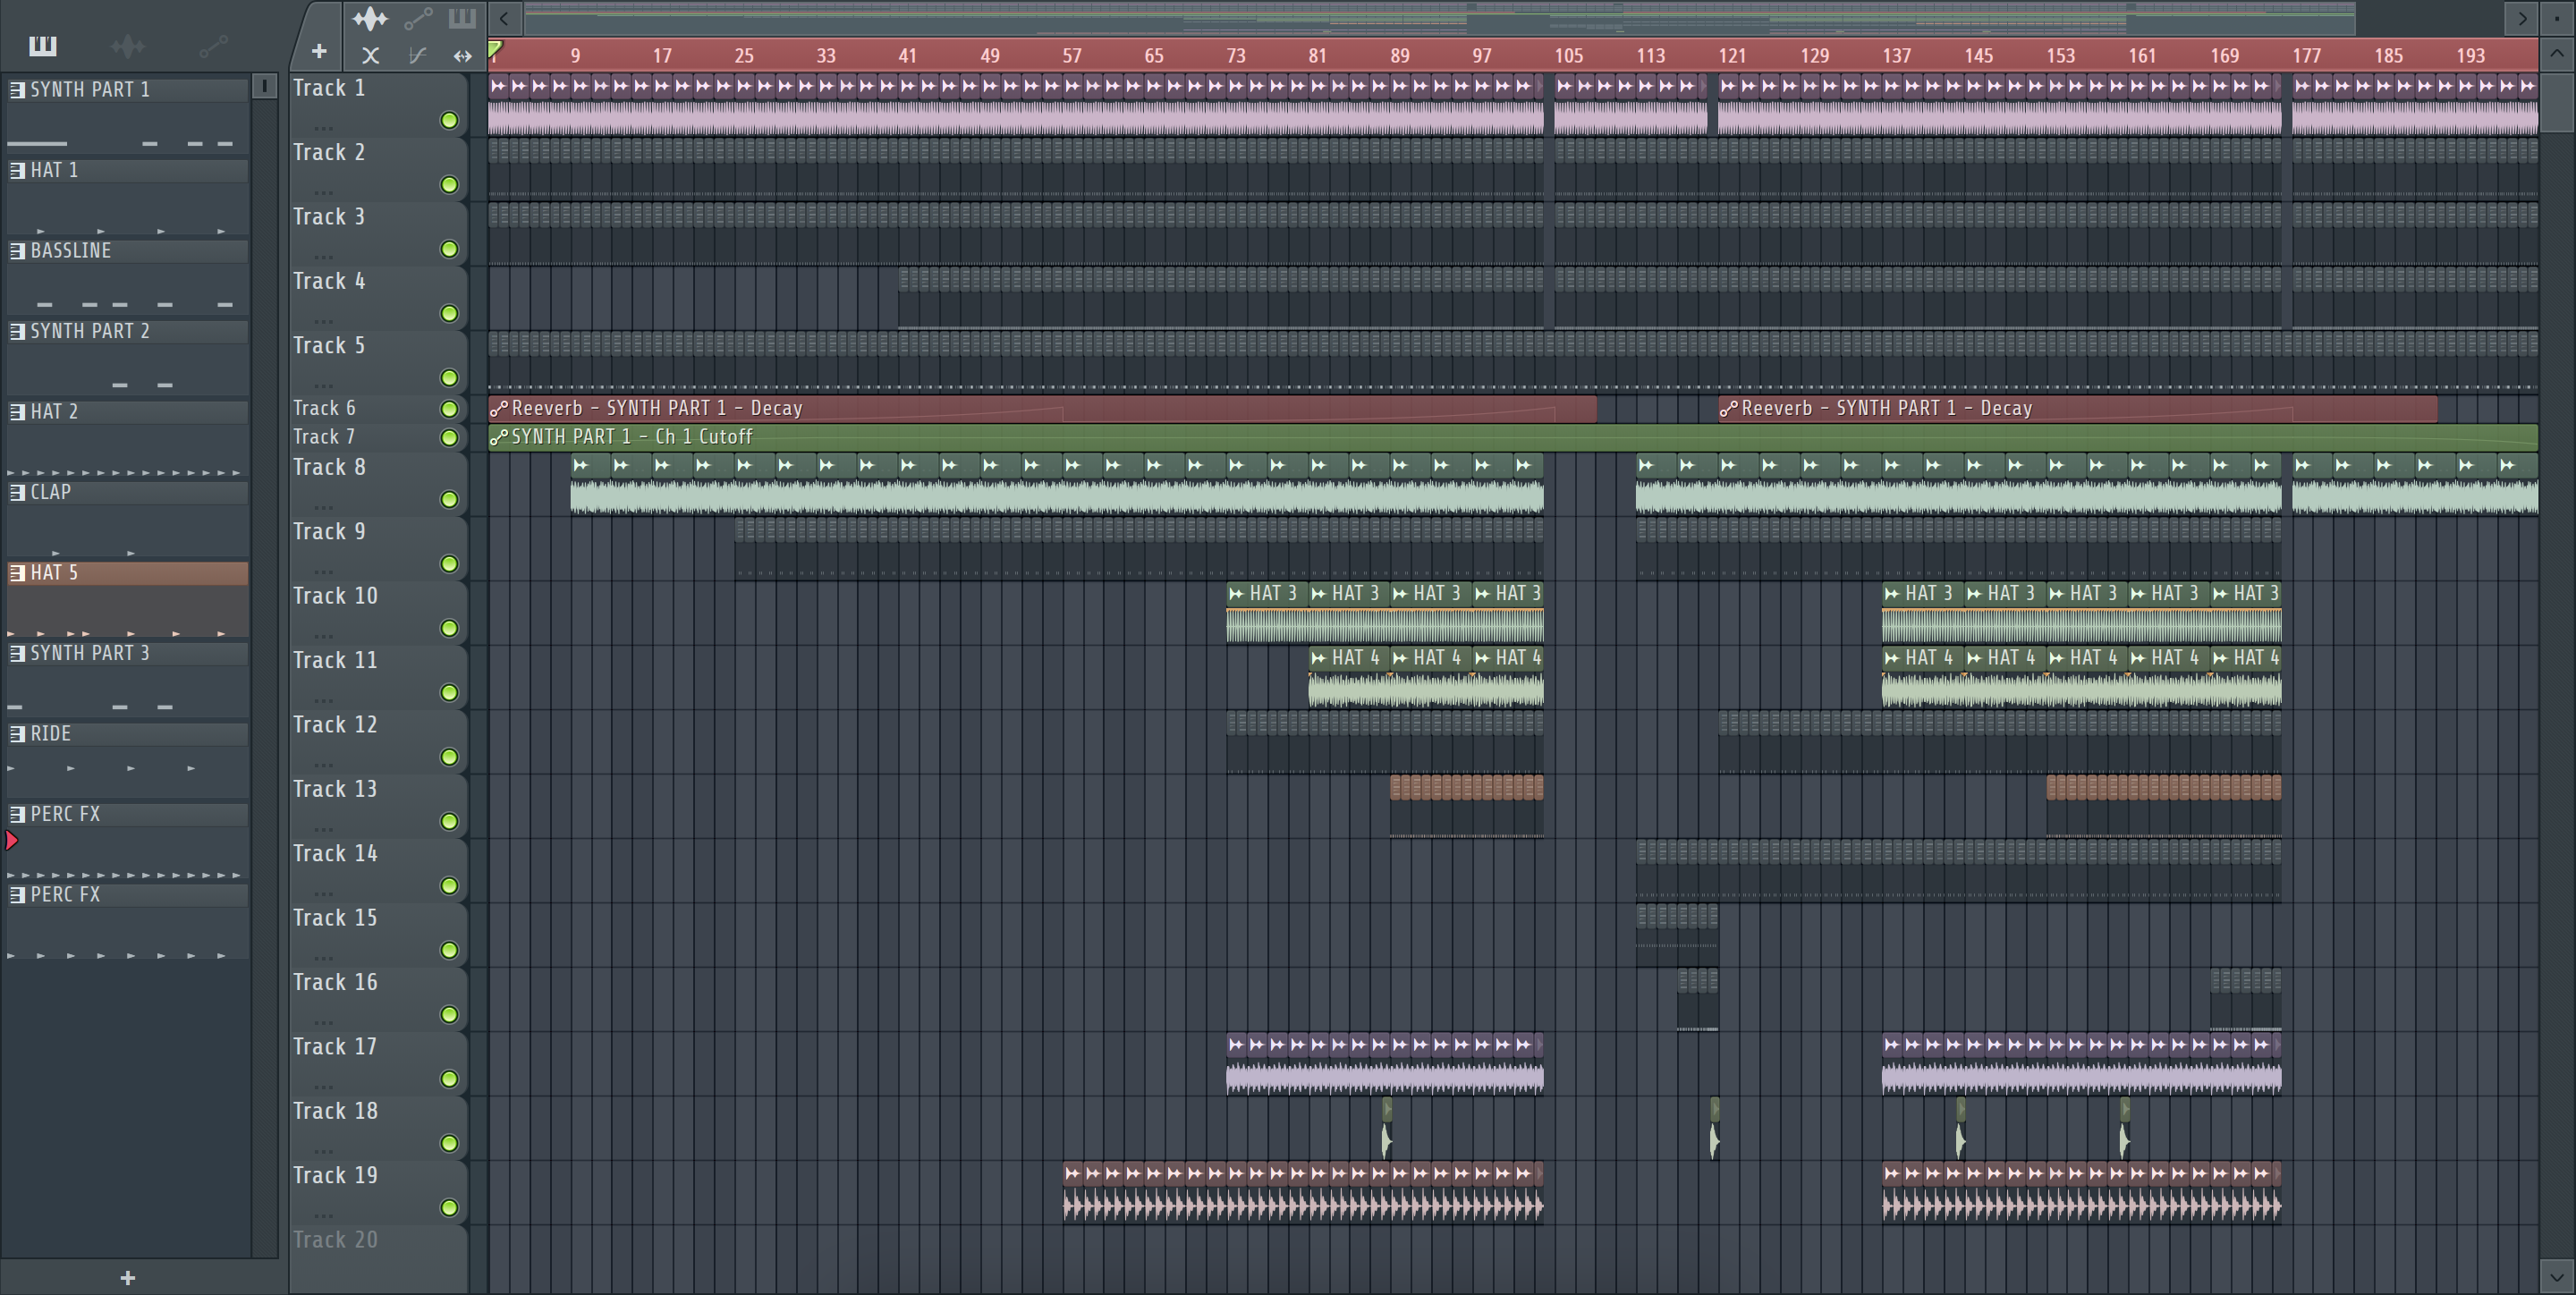Click the Track 16 label
The height and width of the screenshot is (1295, 2576).
(335, 982)
